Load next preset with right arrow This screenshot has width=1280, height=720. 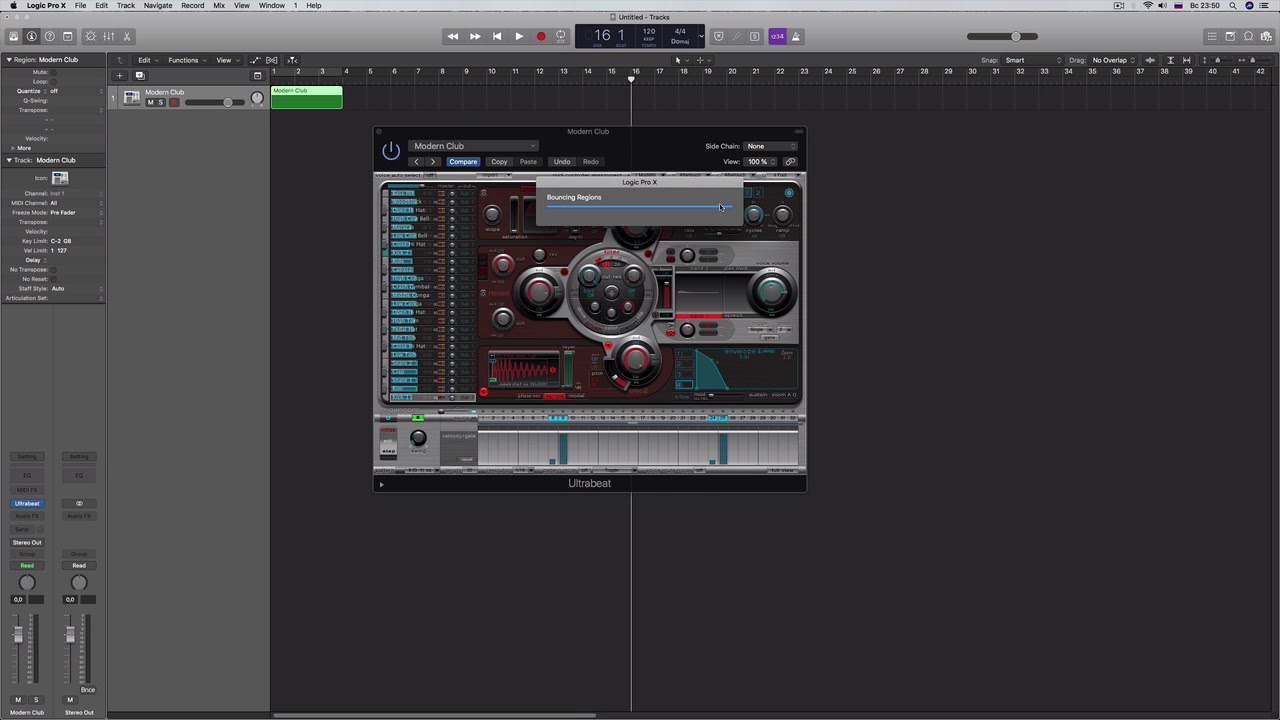tap(432, 162)
